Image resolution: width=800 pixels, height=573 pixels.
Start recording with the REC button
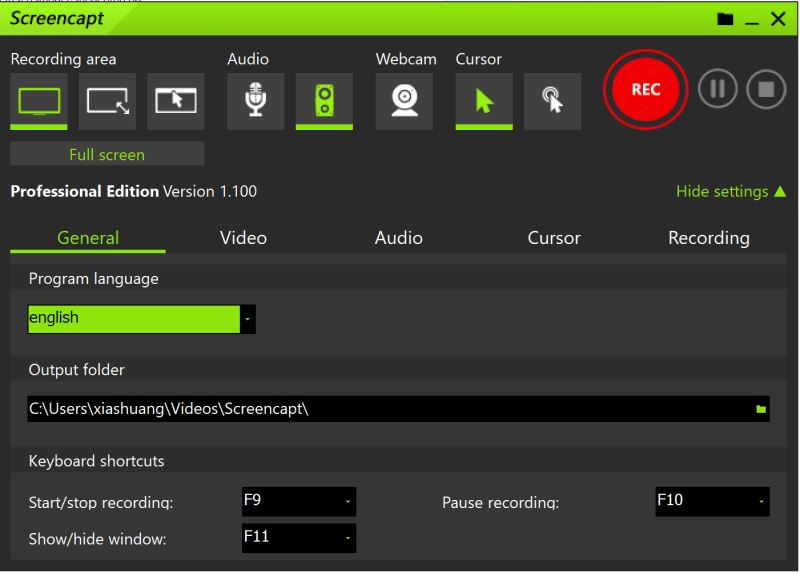645,89
